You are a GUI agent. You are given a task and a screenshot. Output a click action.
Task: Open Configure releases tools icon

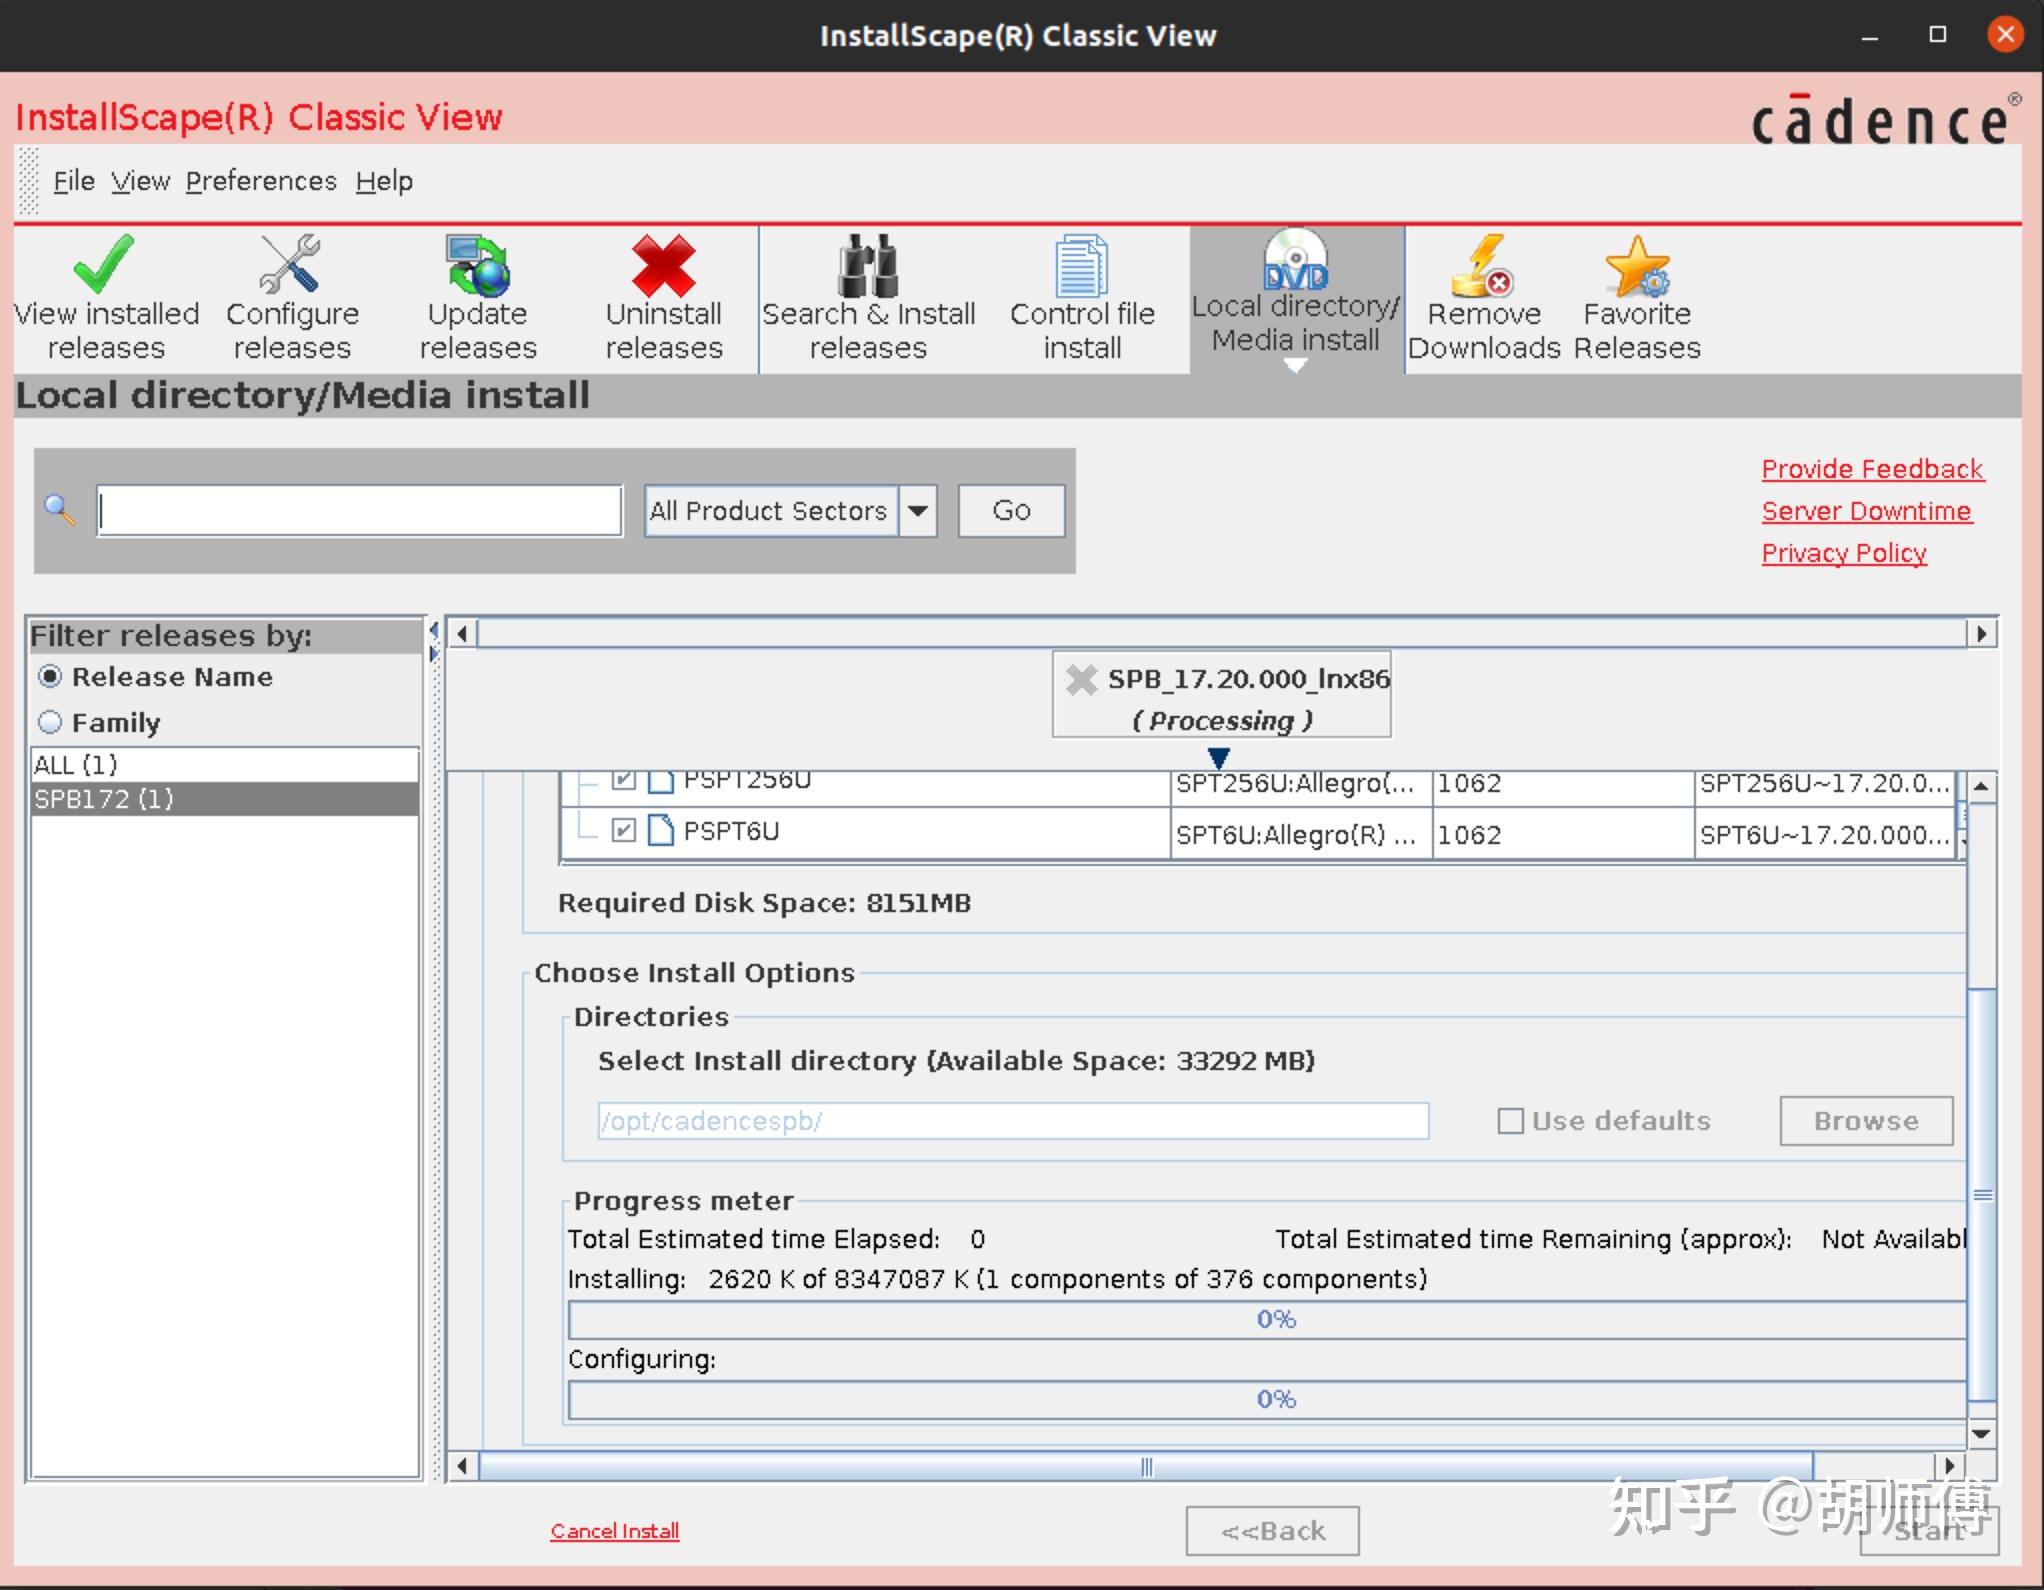[290, 265]
